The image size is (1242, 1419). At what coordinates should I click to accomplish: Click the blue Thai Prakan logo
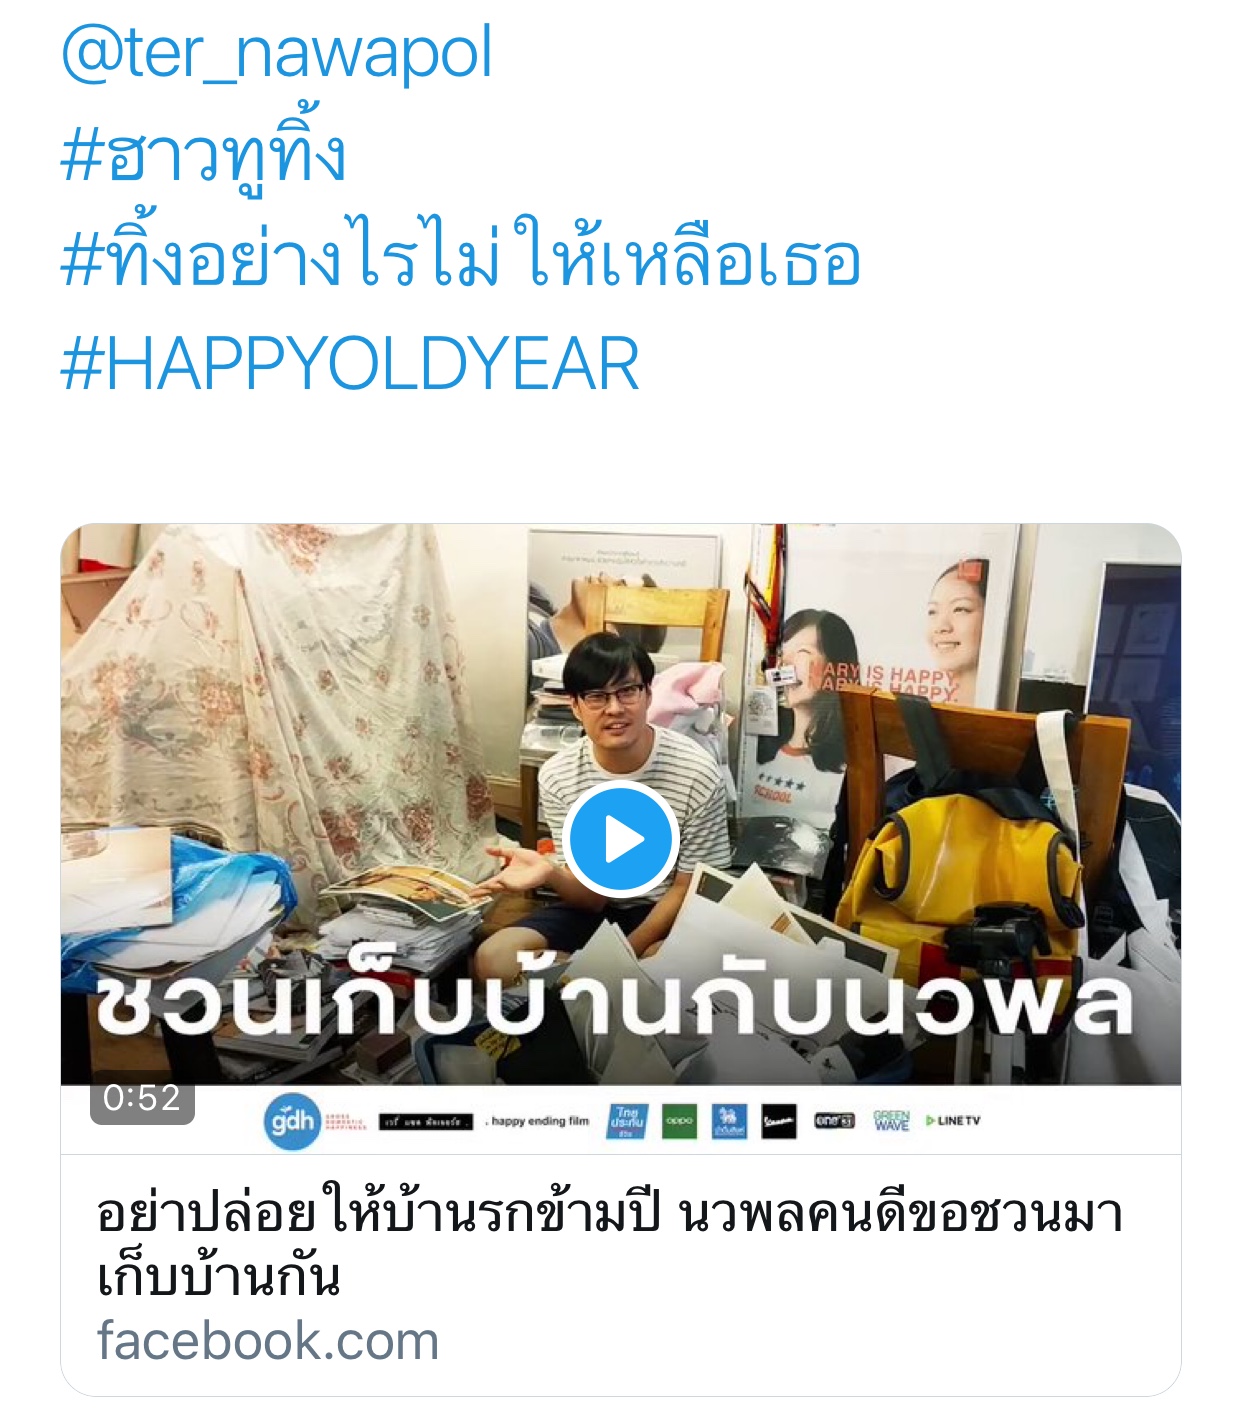click(x=627, y=1121)
